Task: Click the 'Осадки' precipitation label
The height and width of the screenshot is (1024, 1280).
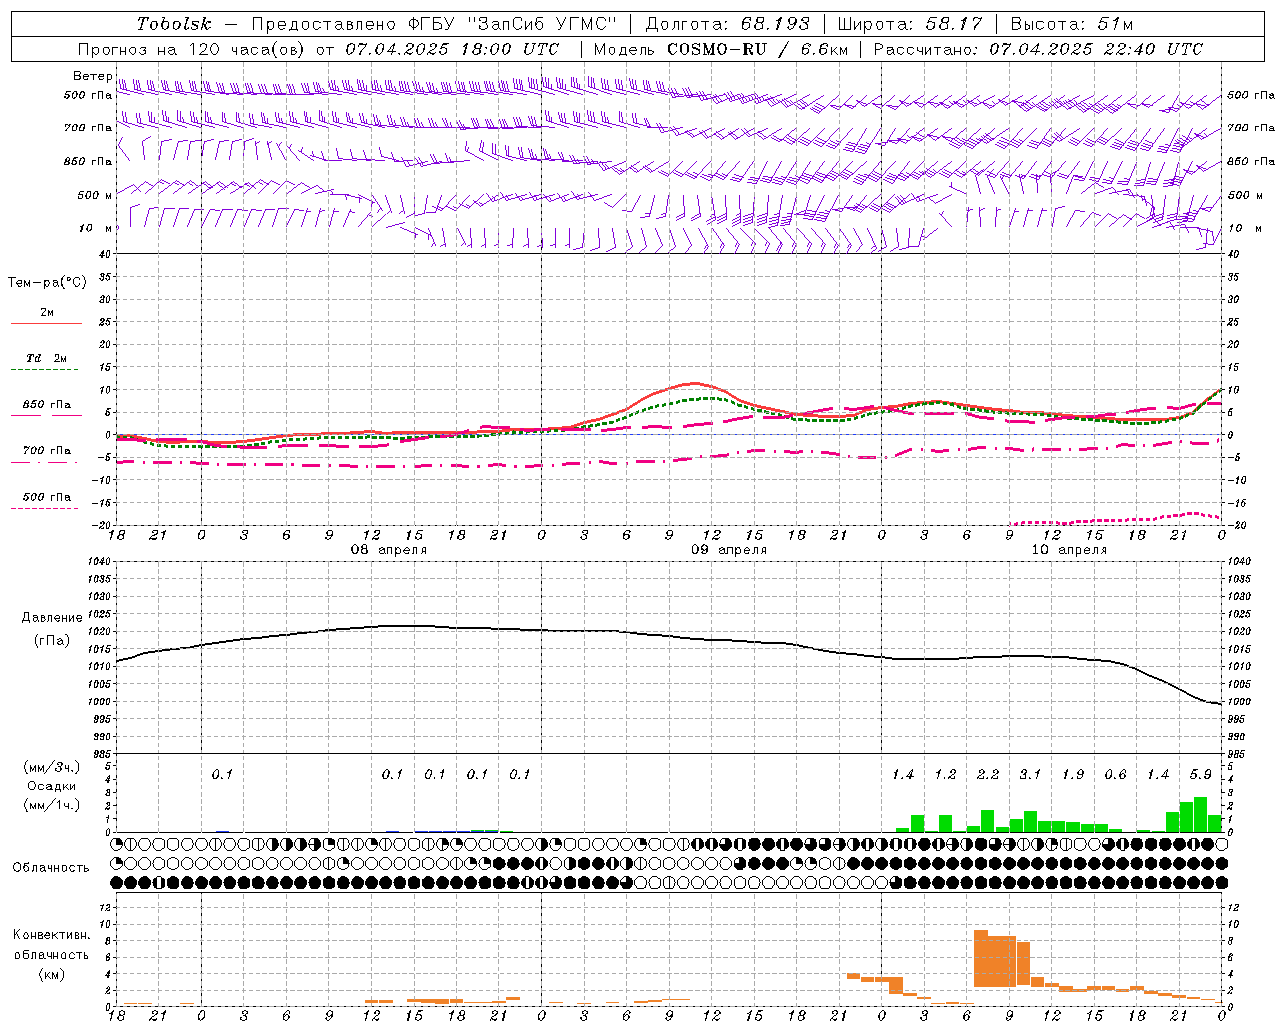Action: point(51,786)
